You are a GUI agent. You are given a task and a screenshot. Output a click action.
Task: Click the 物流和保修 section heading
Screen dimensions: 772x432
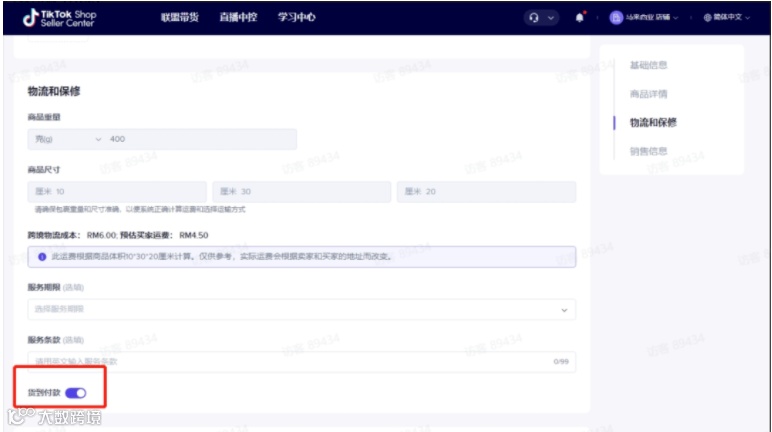54,91
